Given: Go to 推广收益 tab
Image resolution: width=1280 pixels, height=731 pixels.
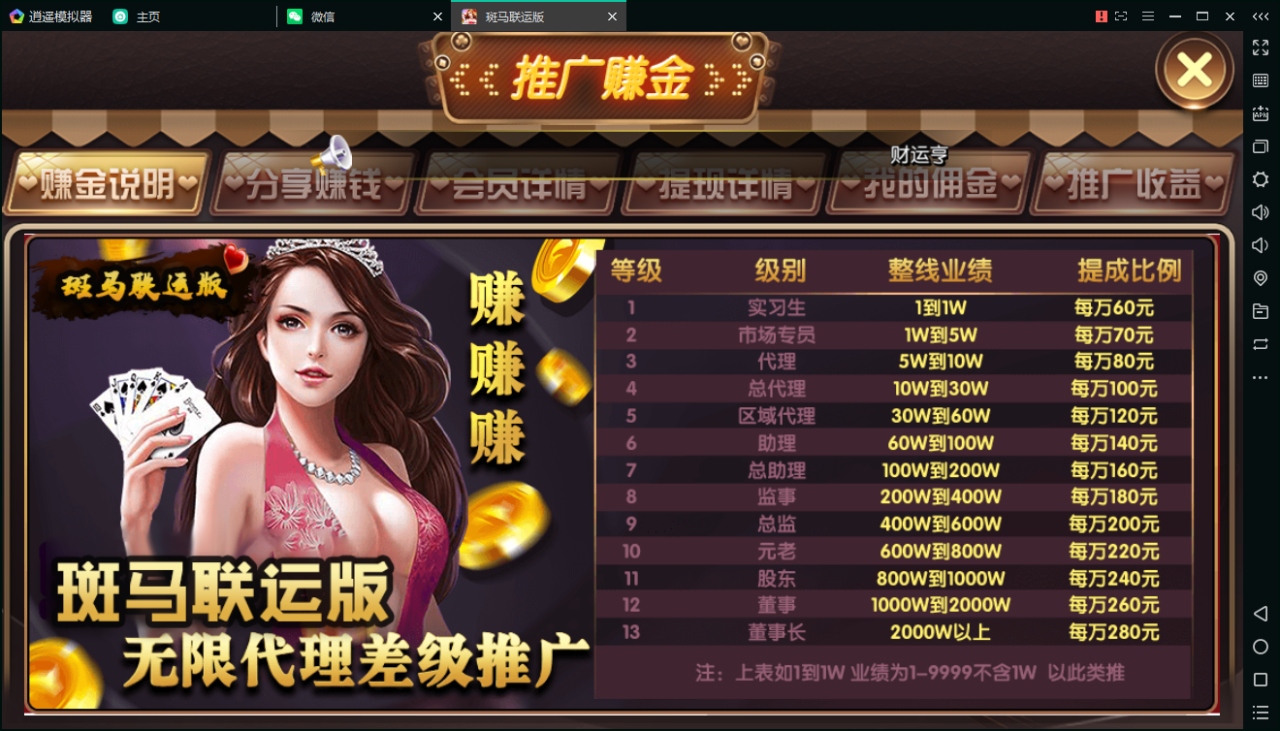Looking at the screenshot, I should [x=1133, y=184].
